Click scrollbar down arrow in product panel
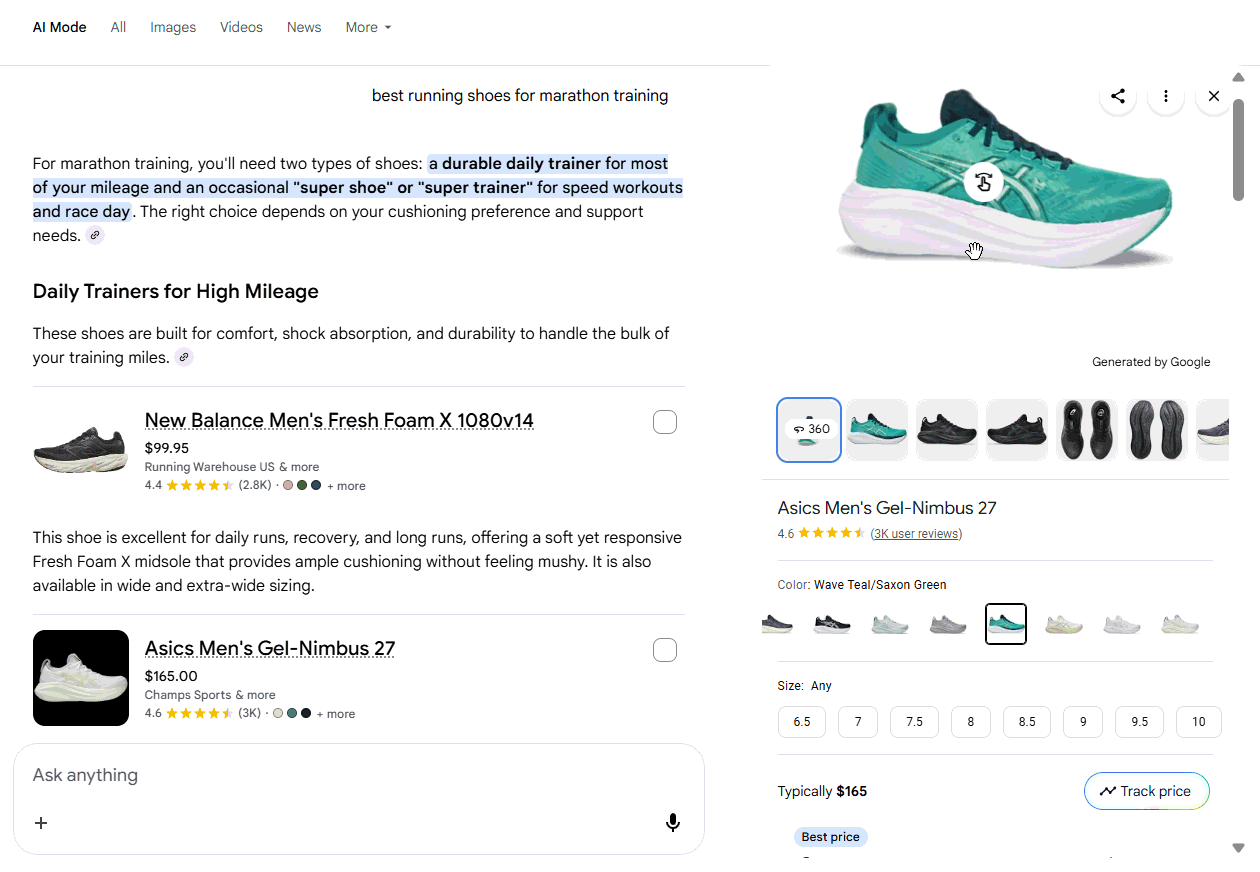This screenshot has width=1260, height=872. [1238, 848]
